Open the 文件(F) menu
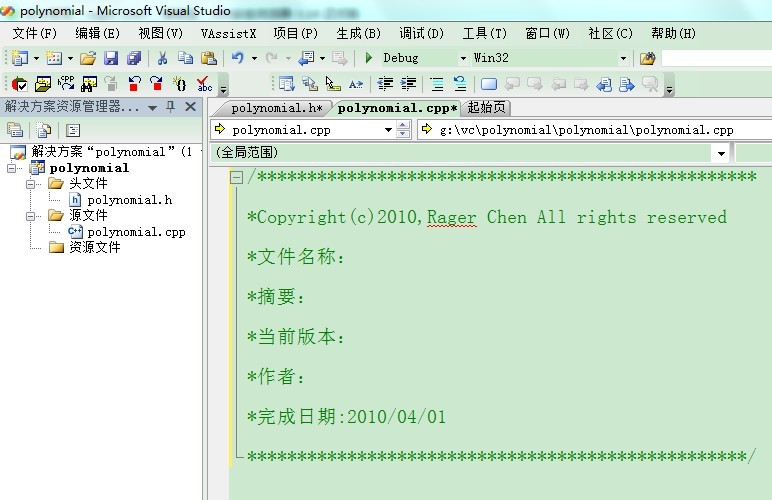 [34, 33]
